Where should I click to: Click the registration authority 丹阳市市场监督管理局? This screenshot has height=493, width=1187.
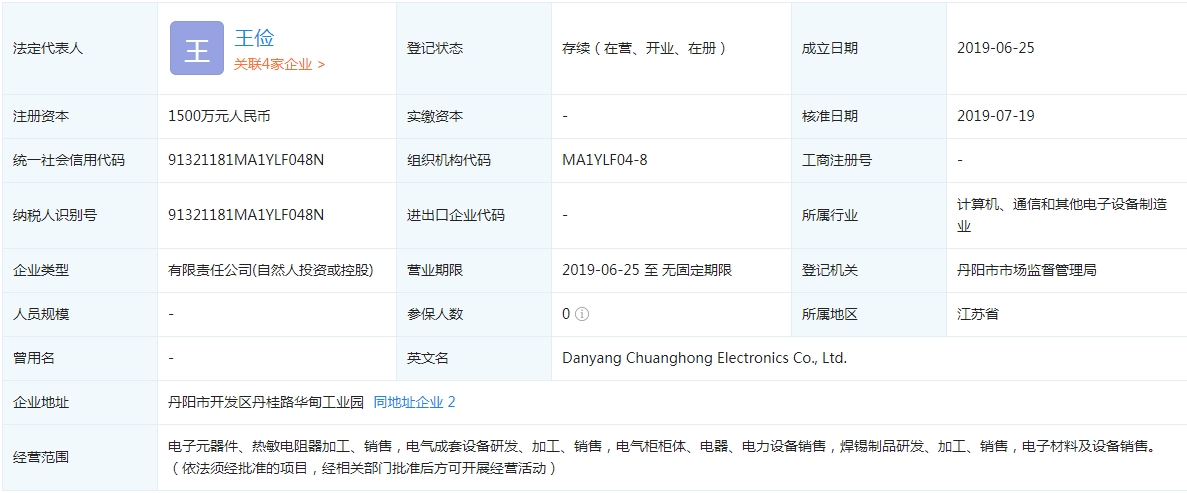[x=1026, y=270]
